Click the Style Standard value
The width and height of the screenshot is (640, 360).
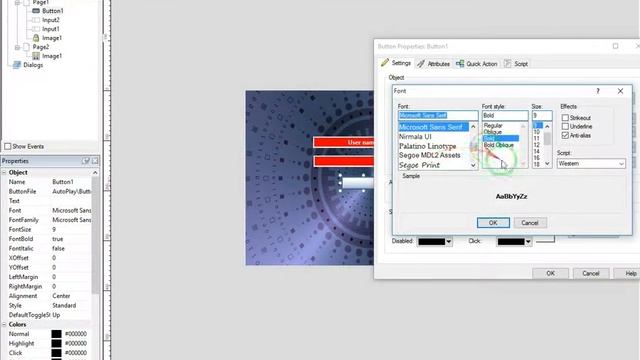click(x=64, y=306)
